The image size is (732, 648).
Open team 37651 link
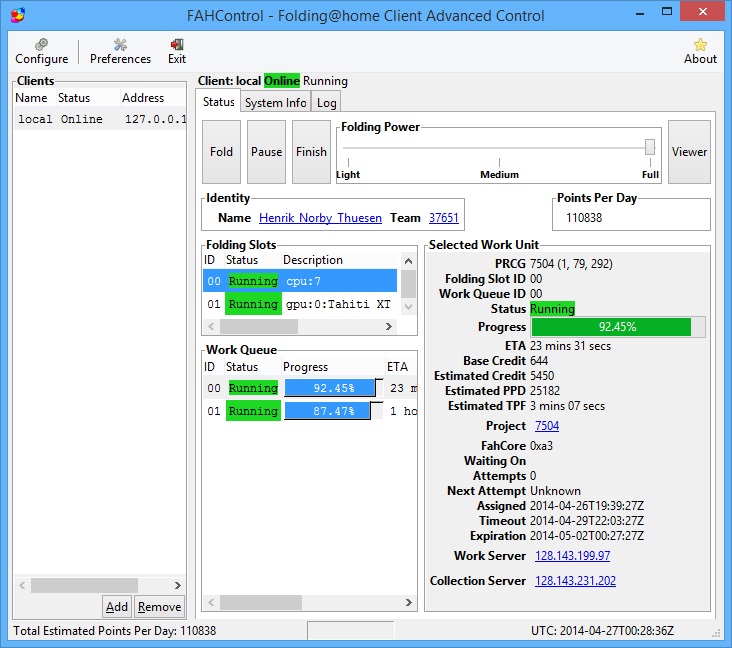[443, 218]
